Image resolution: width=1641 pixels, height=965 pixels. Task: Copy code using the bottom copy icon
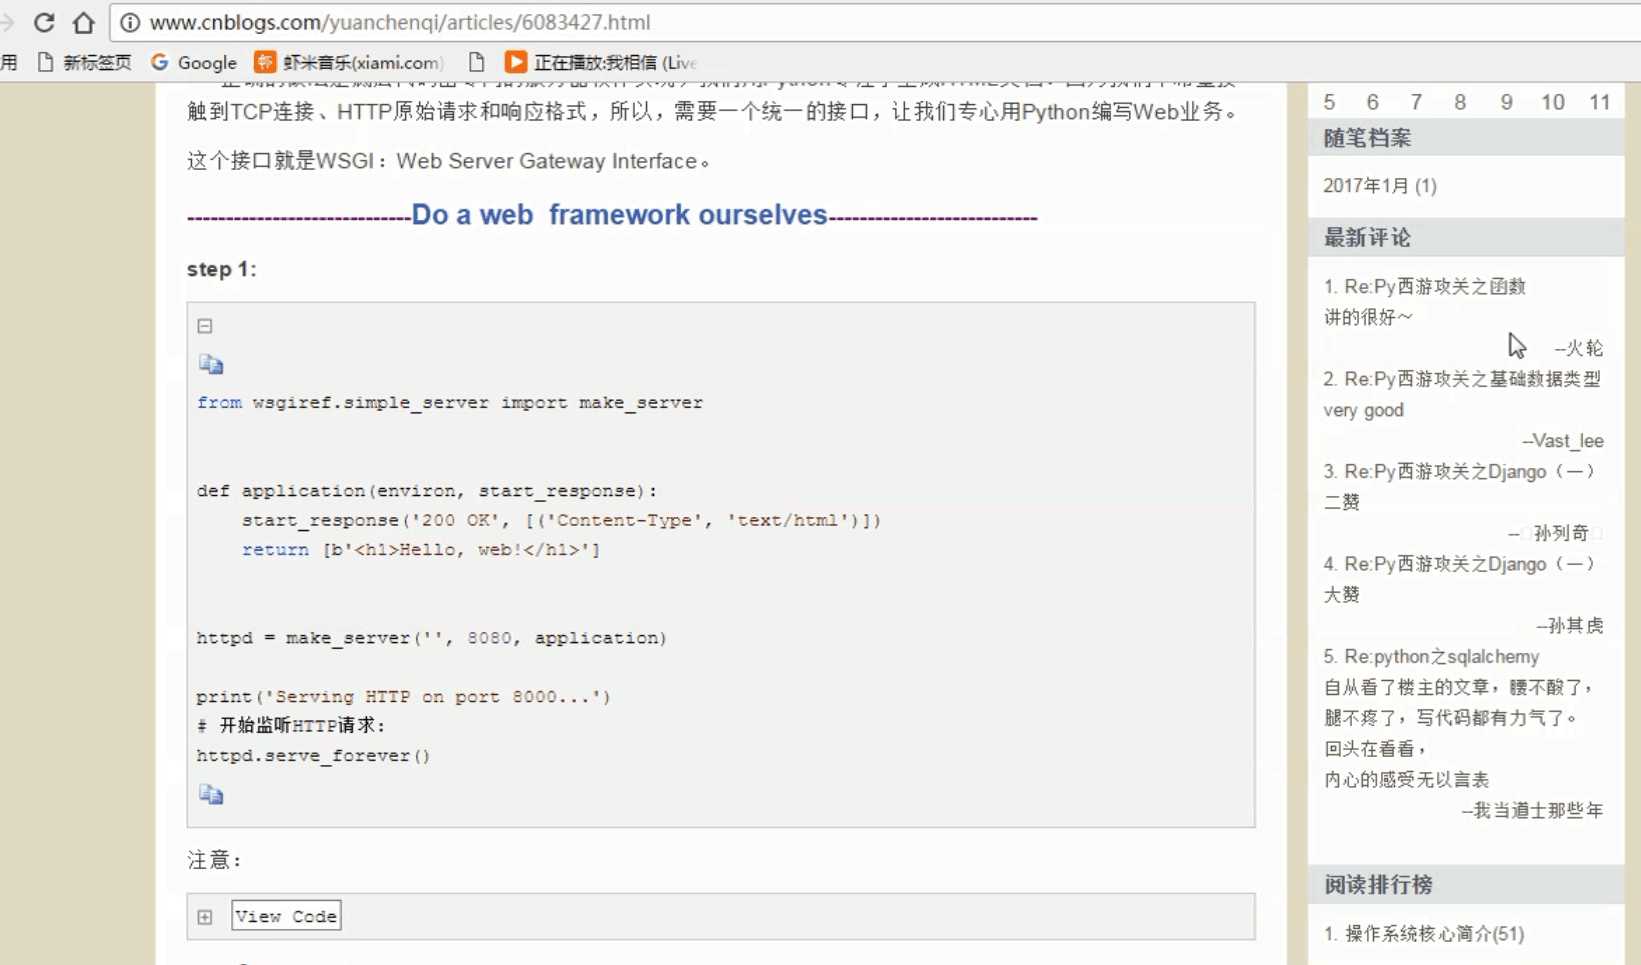tap(211, 794)
